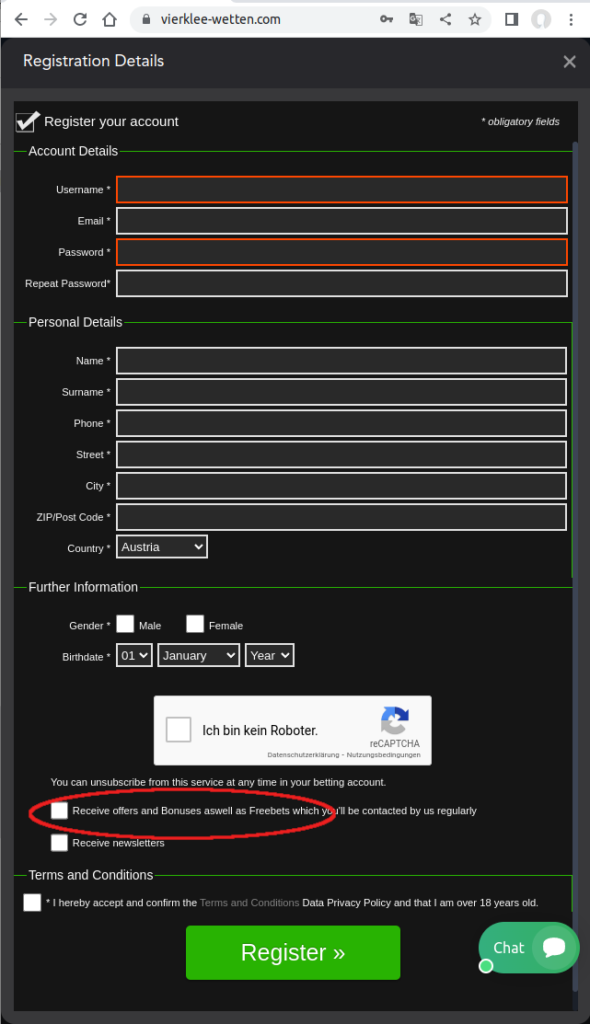Viewport: 590px width, 1024px height.
Task: Click the Further Information heading
Action: point(83,587)
